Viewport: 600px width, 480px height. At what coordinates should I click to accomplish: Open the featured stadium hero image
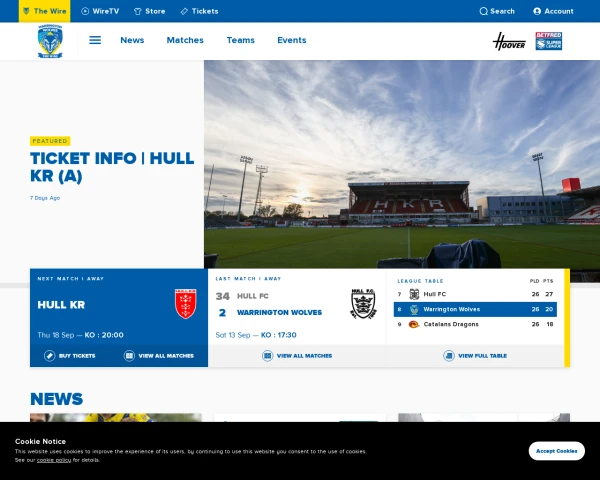point(402,164)
